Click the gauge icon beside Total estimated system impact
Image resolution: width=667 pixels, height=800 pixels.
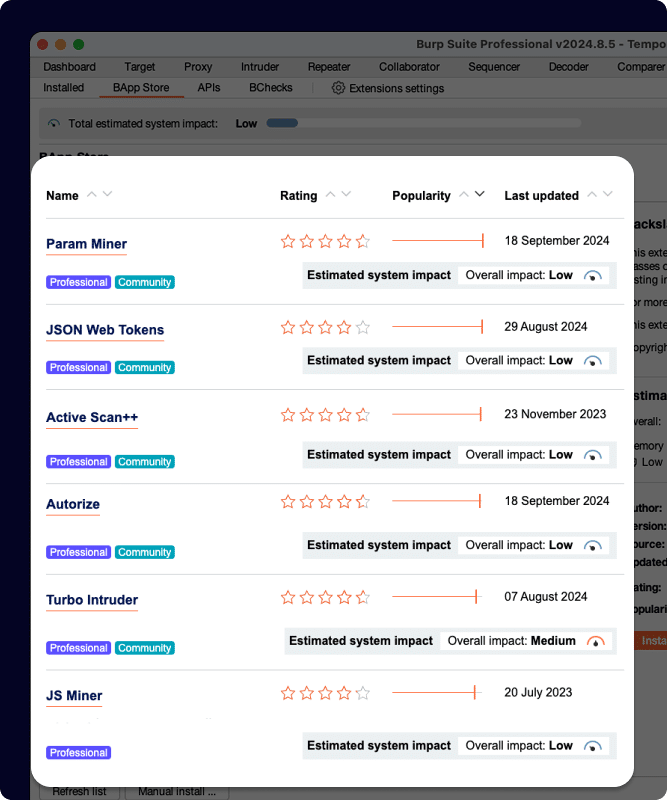coord(54,124)
